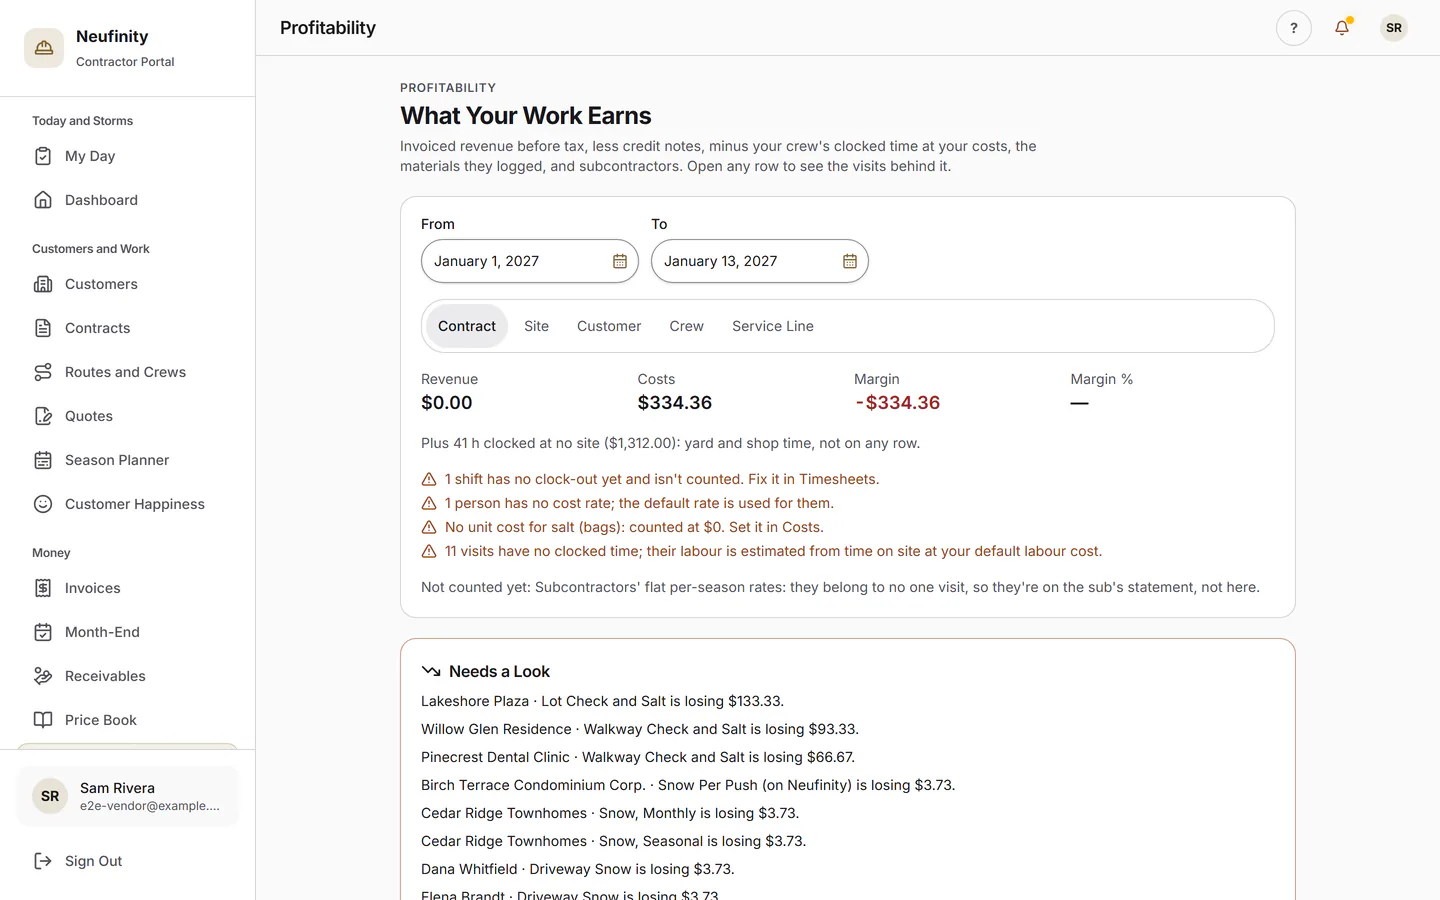Open the Routes and Crews icon
This screenshot has height=900, width=1440.
click(x=43, y=372)
